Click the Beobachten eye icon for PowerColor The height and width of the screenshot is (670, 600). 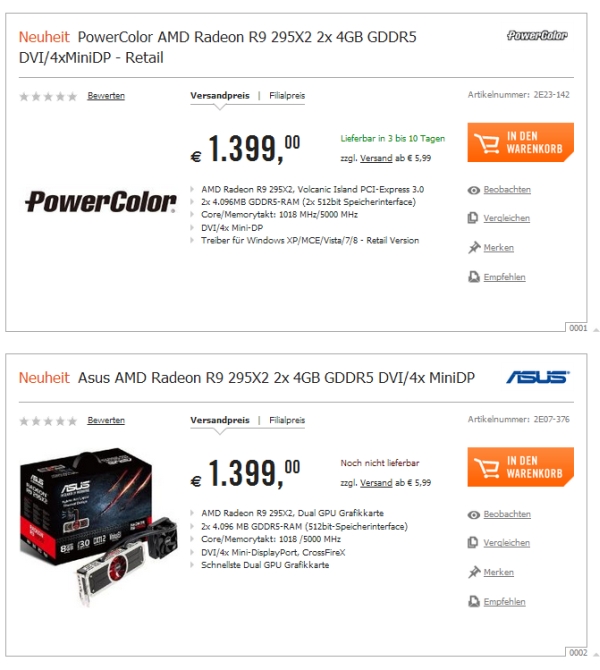point(474,190)
